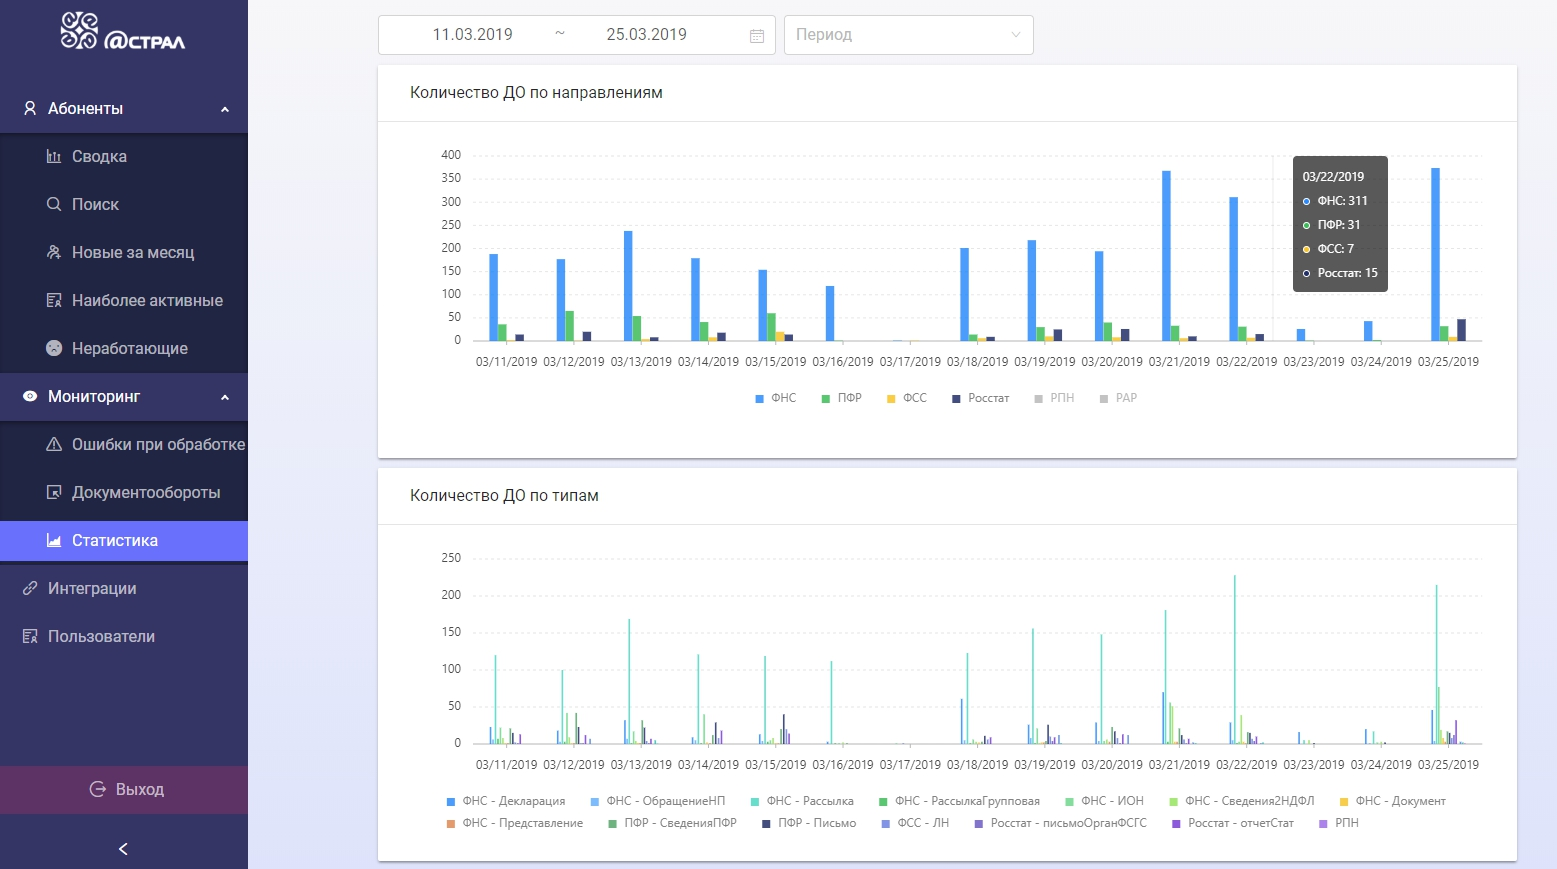Open Документообороты section

124,492
